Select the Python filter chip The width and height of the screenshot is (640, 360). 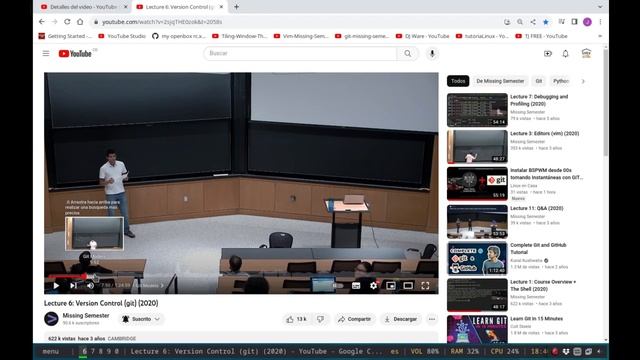[560, 81]
